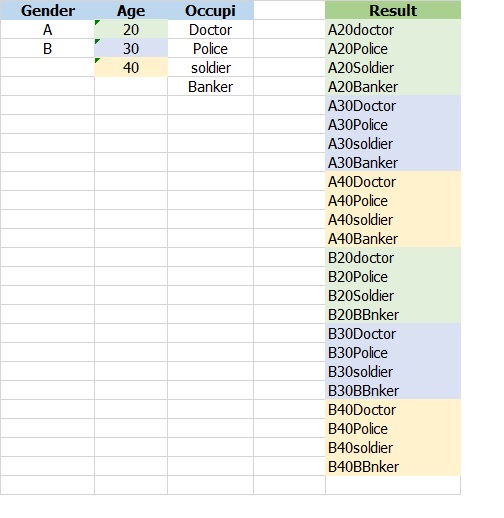Select the cell containing Doctor

(210, 29)
